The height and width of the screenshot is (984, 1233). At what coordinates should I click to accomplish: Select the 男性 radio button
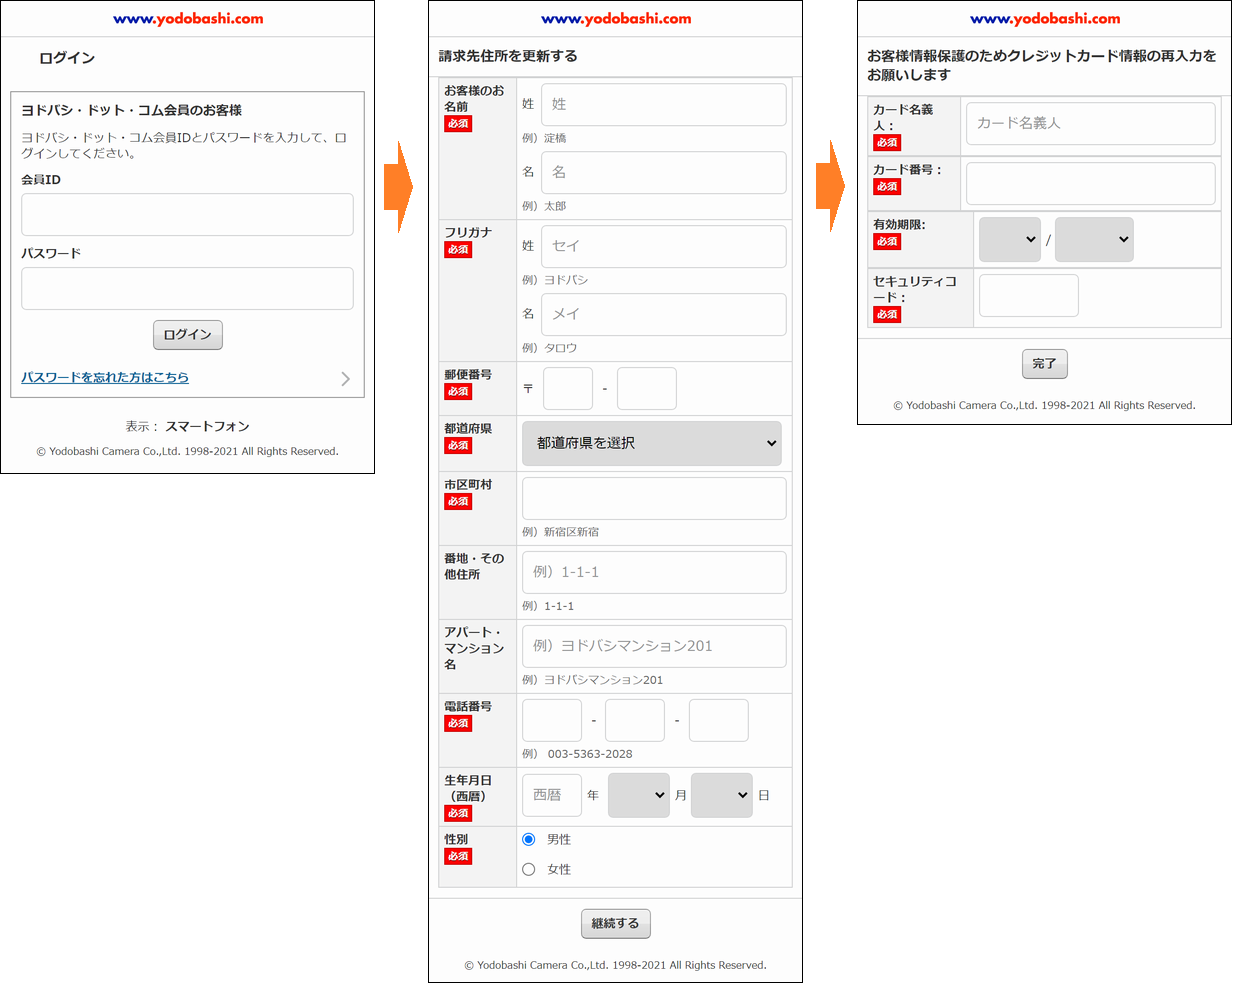point(529,839)
